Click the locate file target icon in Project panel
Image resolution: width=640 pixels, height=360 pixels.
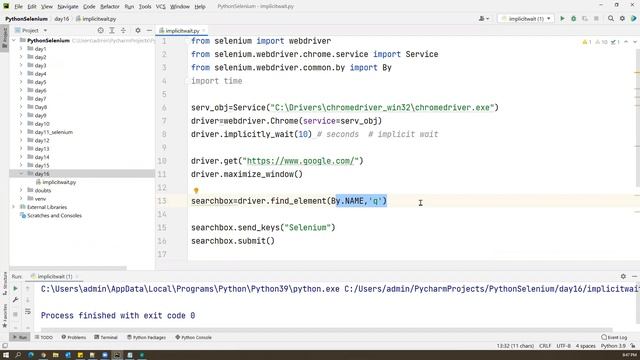click(100, 30)
